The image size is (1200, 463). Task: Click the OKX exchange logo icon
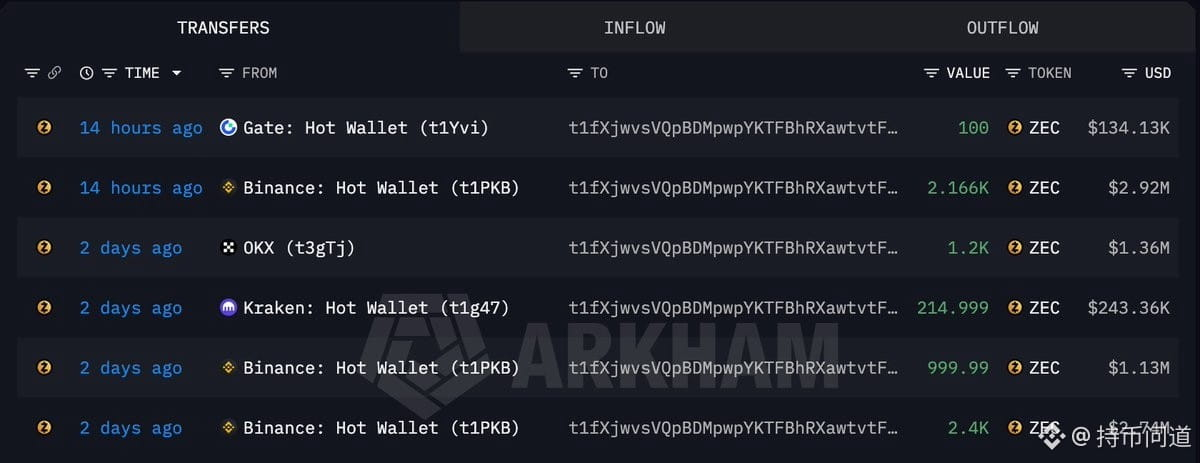tap(228, 247)
